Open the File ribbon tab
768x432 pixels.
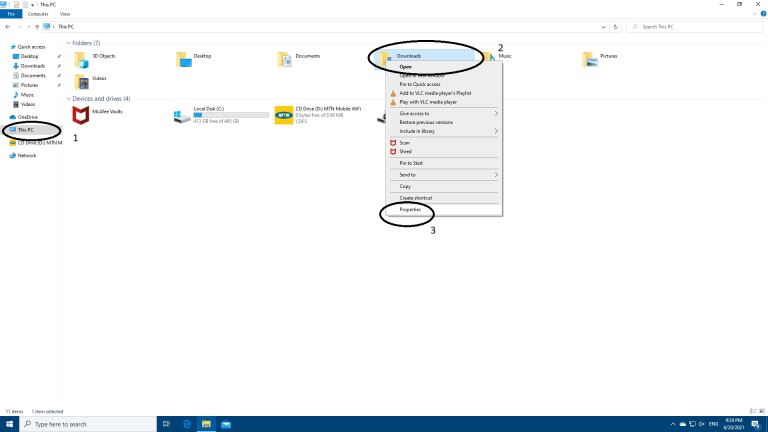11,14
